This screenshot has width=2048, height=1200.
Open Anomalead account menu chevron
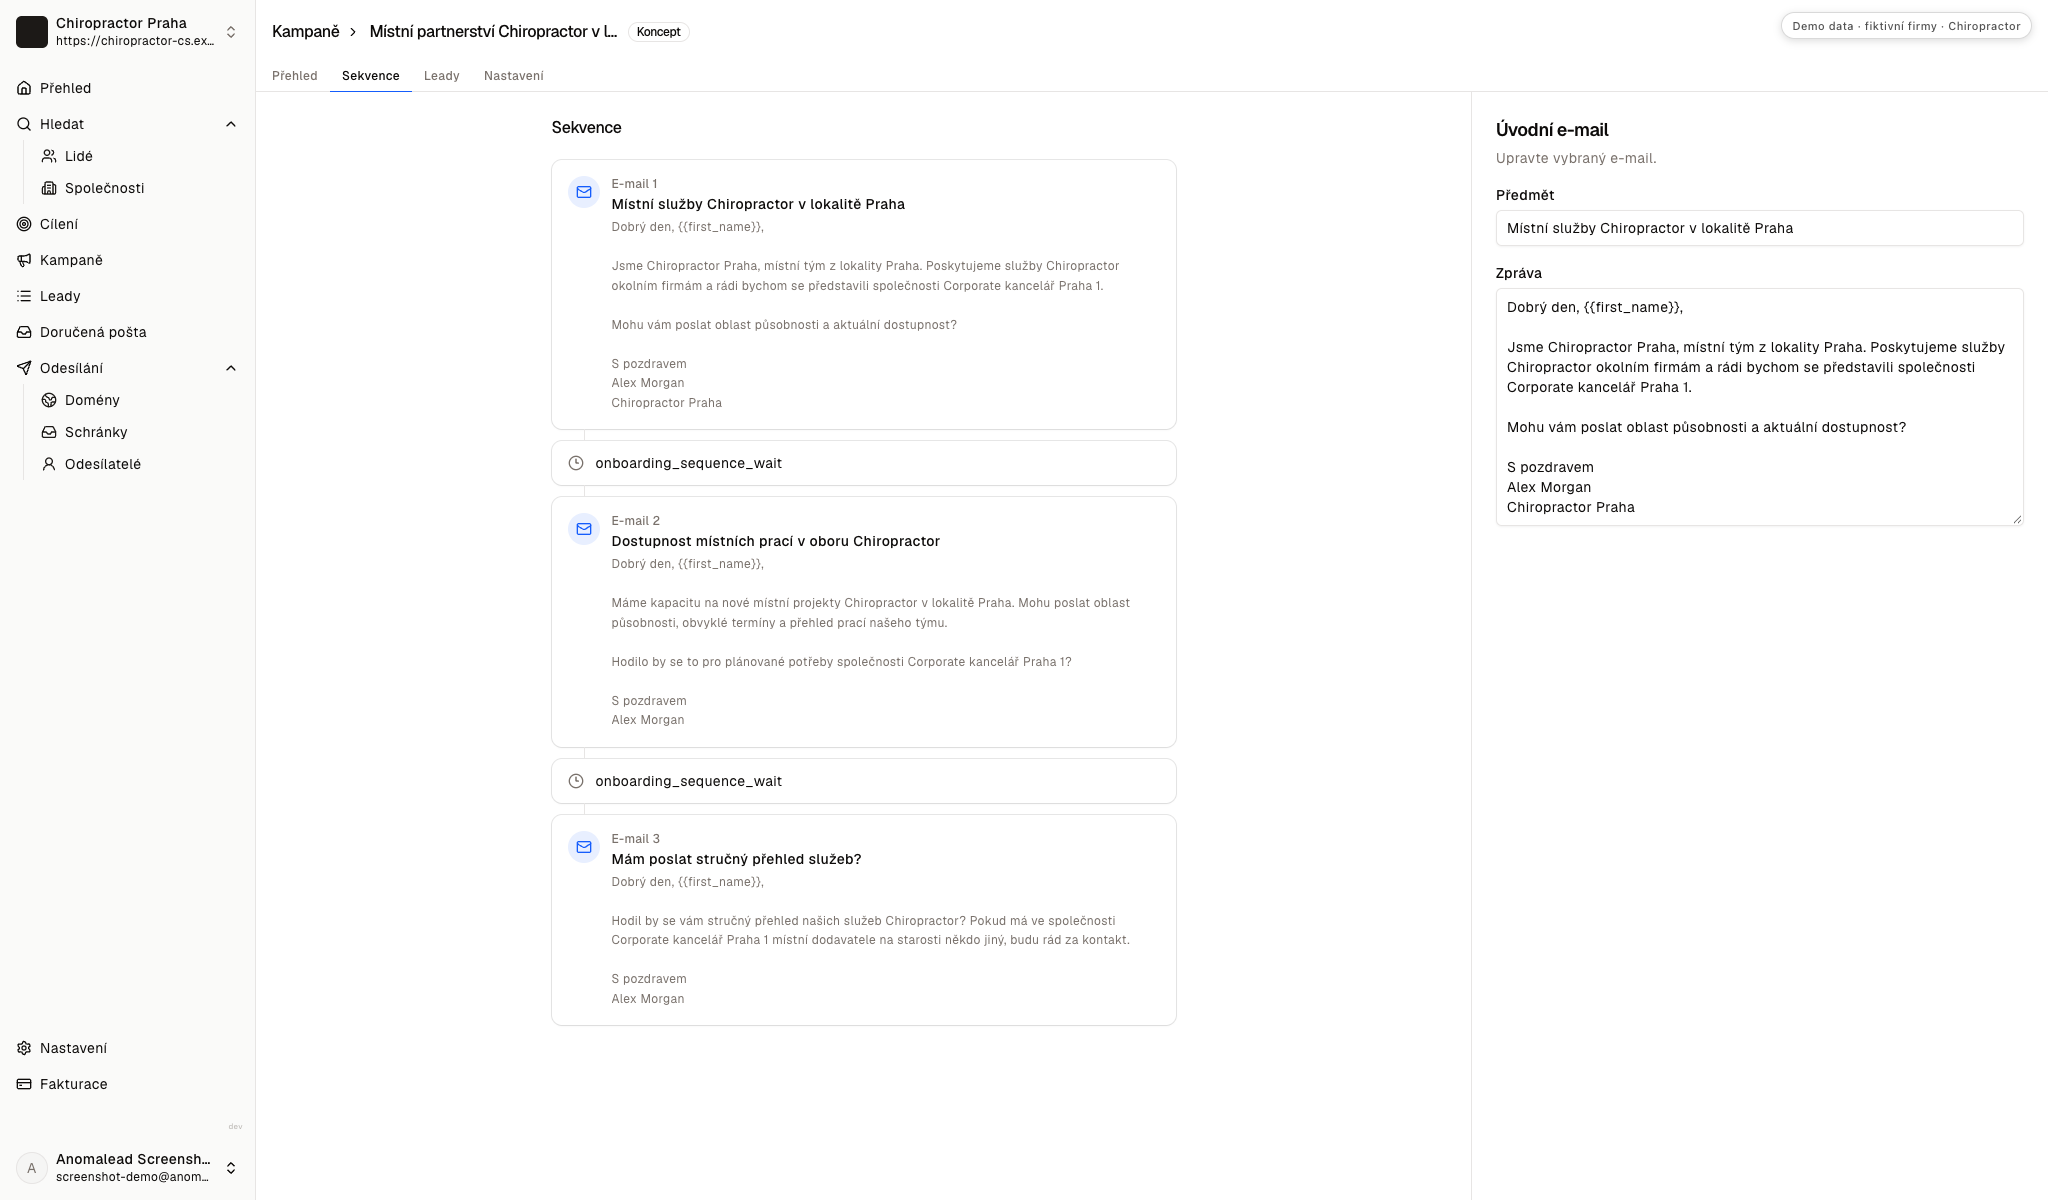(x=231, y=1168)
